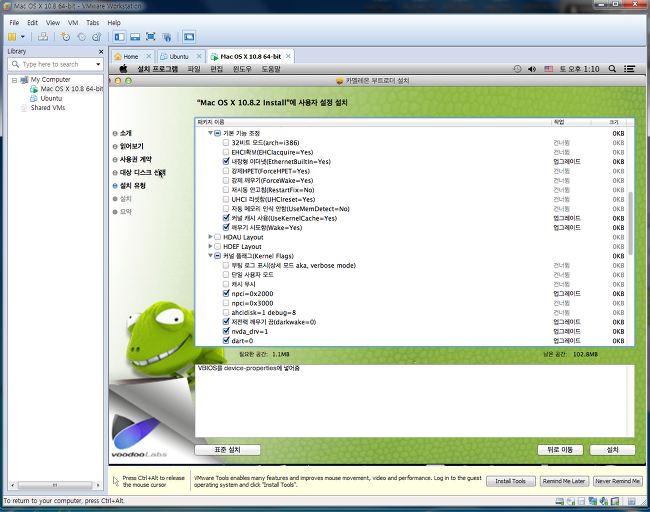
Task: Expand the HDEF Layout group
Action: coord(210,246)
